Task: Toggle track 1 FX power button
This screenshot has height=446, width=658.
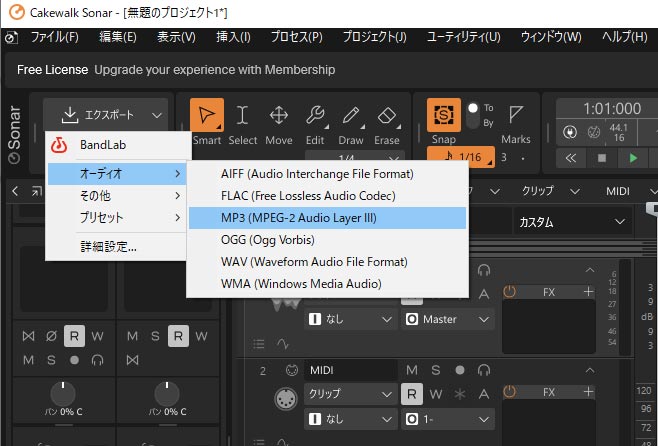Action: pyautogui.click(x=509, y=292)
